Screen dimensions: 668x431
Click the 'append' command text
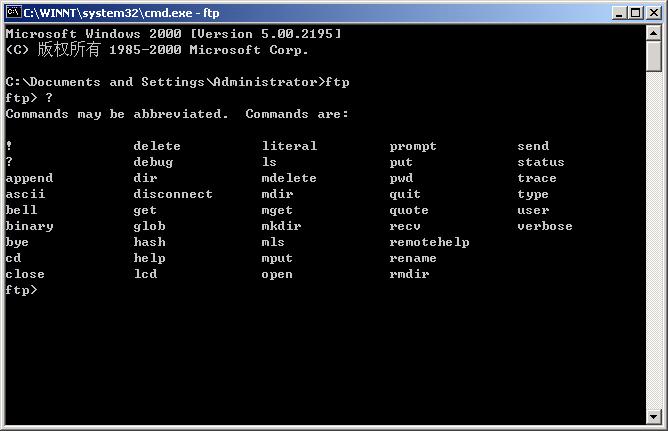coord(29,178)
